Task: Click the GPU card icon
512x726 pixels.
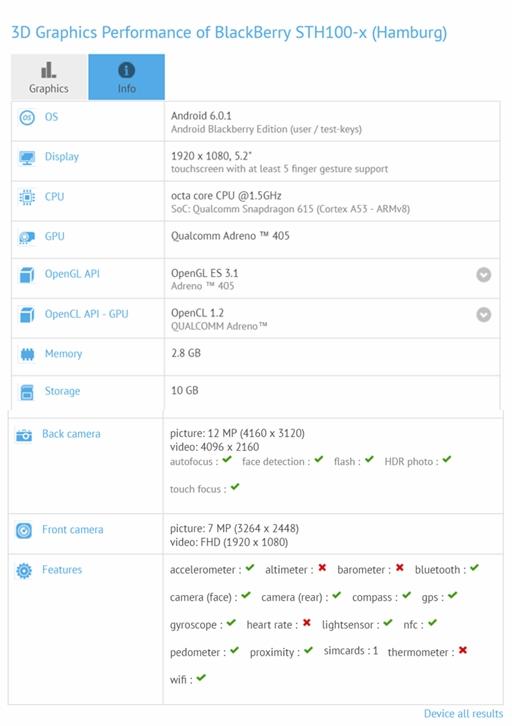Action: (x=27, y=238)
